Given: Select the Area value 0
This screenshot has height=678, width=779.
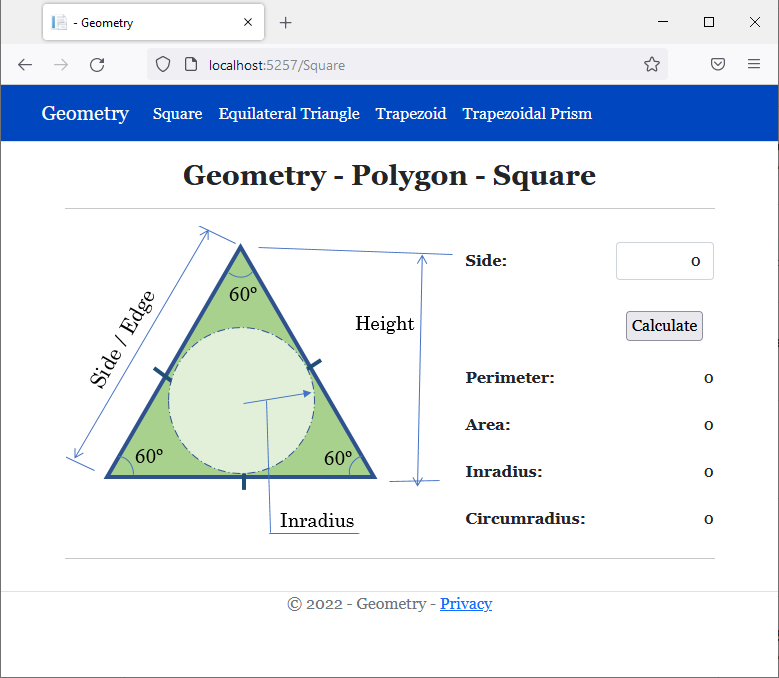Looking at the screenshot, I should coord(708,425).
